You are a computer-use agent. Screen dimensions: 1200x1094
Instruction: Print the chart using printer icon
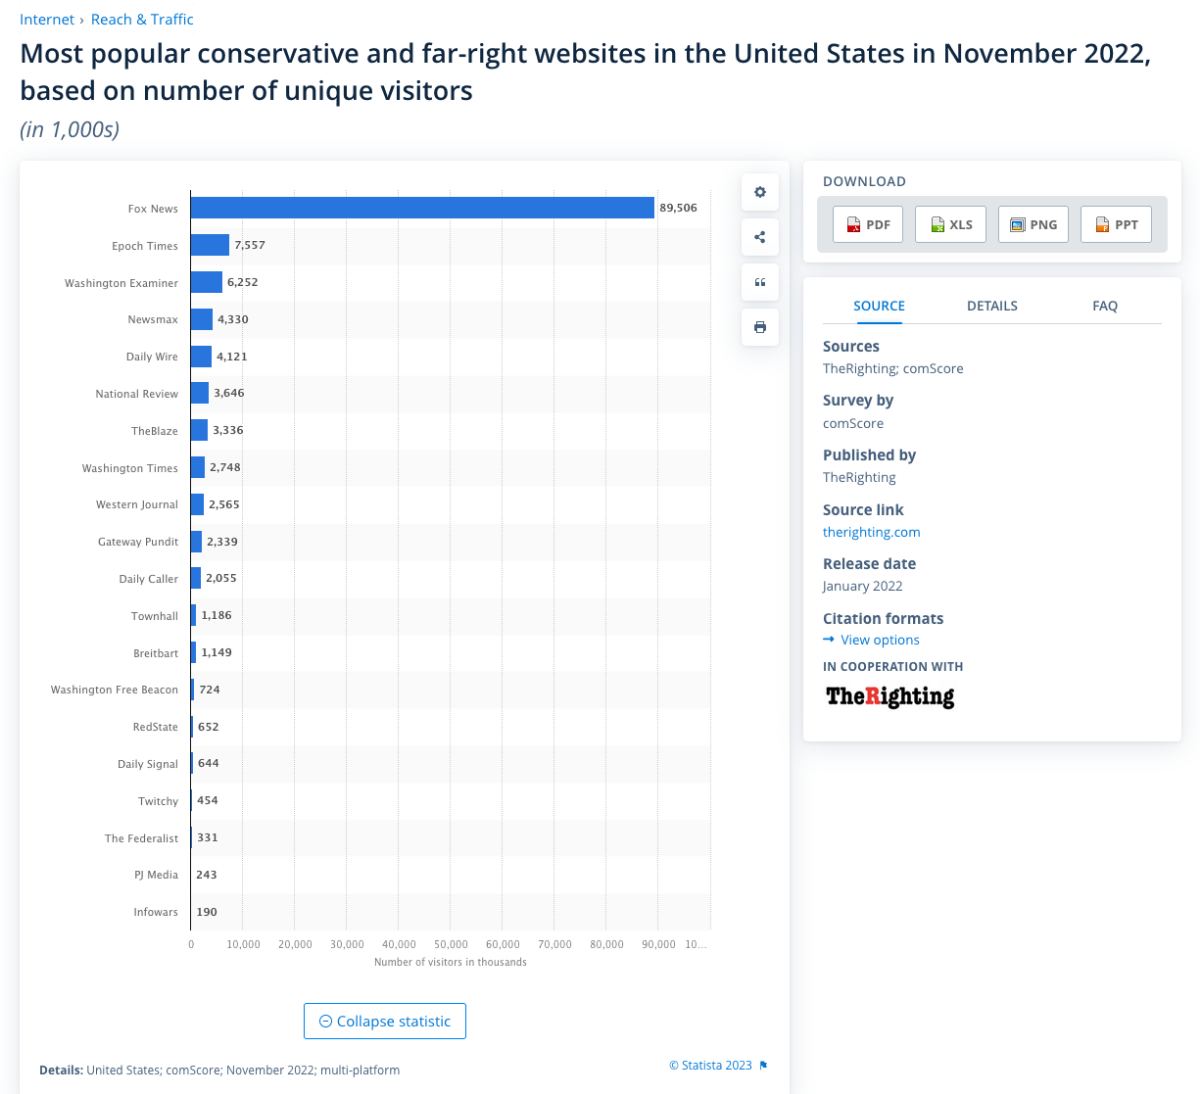coord(760,327)
